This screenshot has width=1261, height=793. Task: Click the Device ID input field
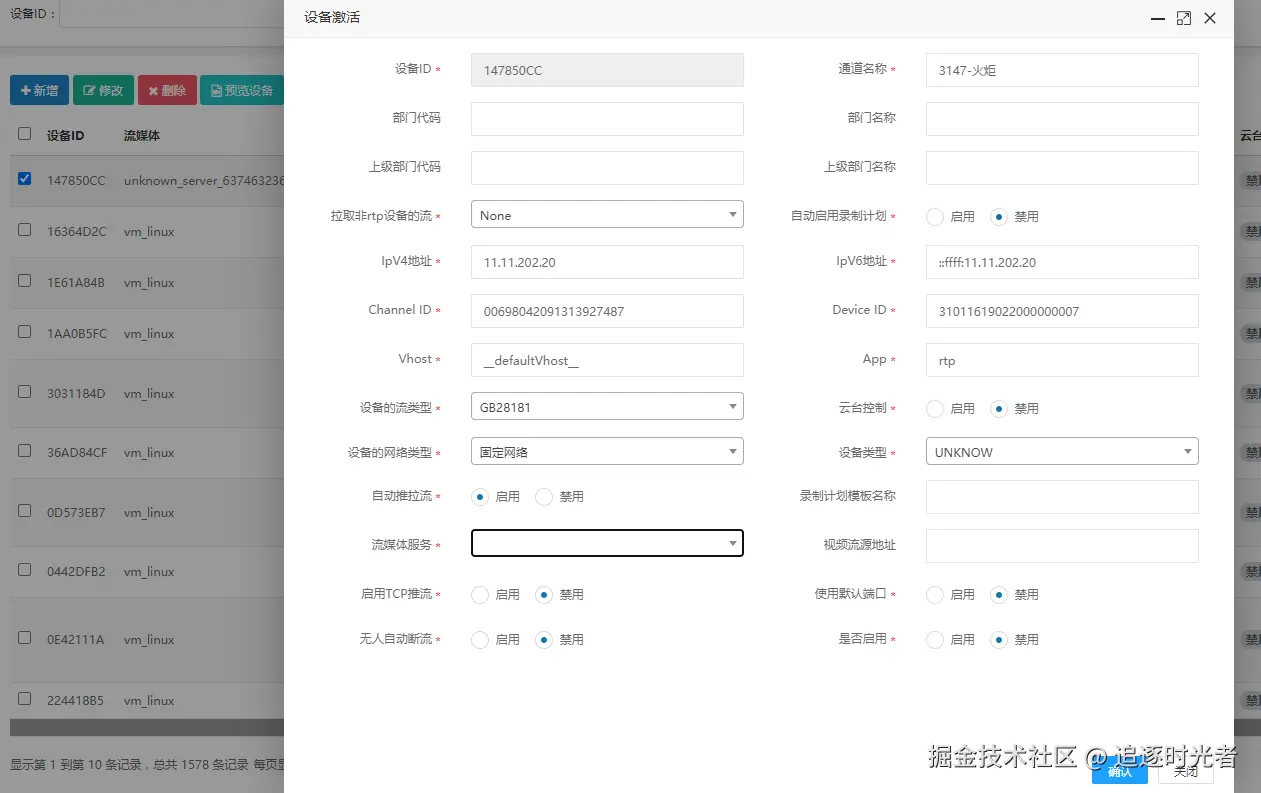(x=1062, y=311)
